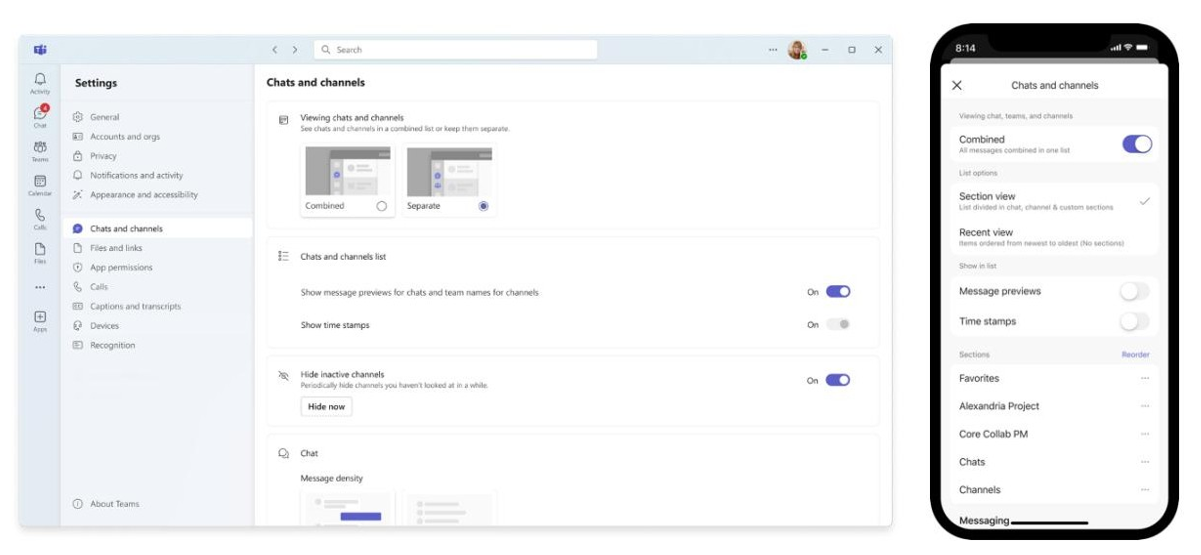Screen dimensions: 1201x555
Task: Switch to Notifications and activity settings
Action: 136,175
